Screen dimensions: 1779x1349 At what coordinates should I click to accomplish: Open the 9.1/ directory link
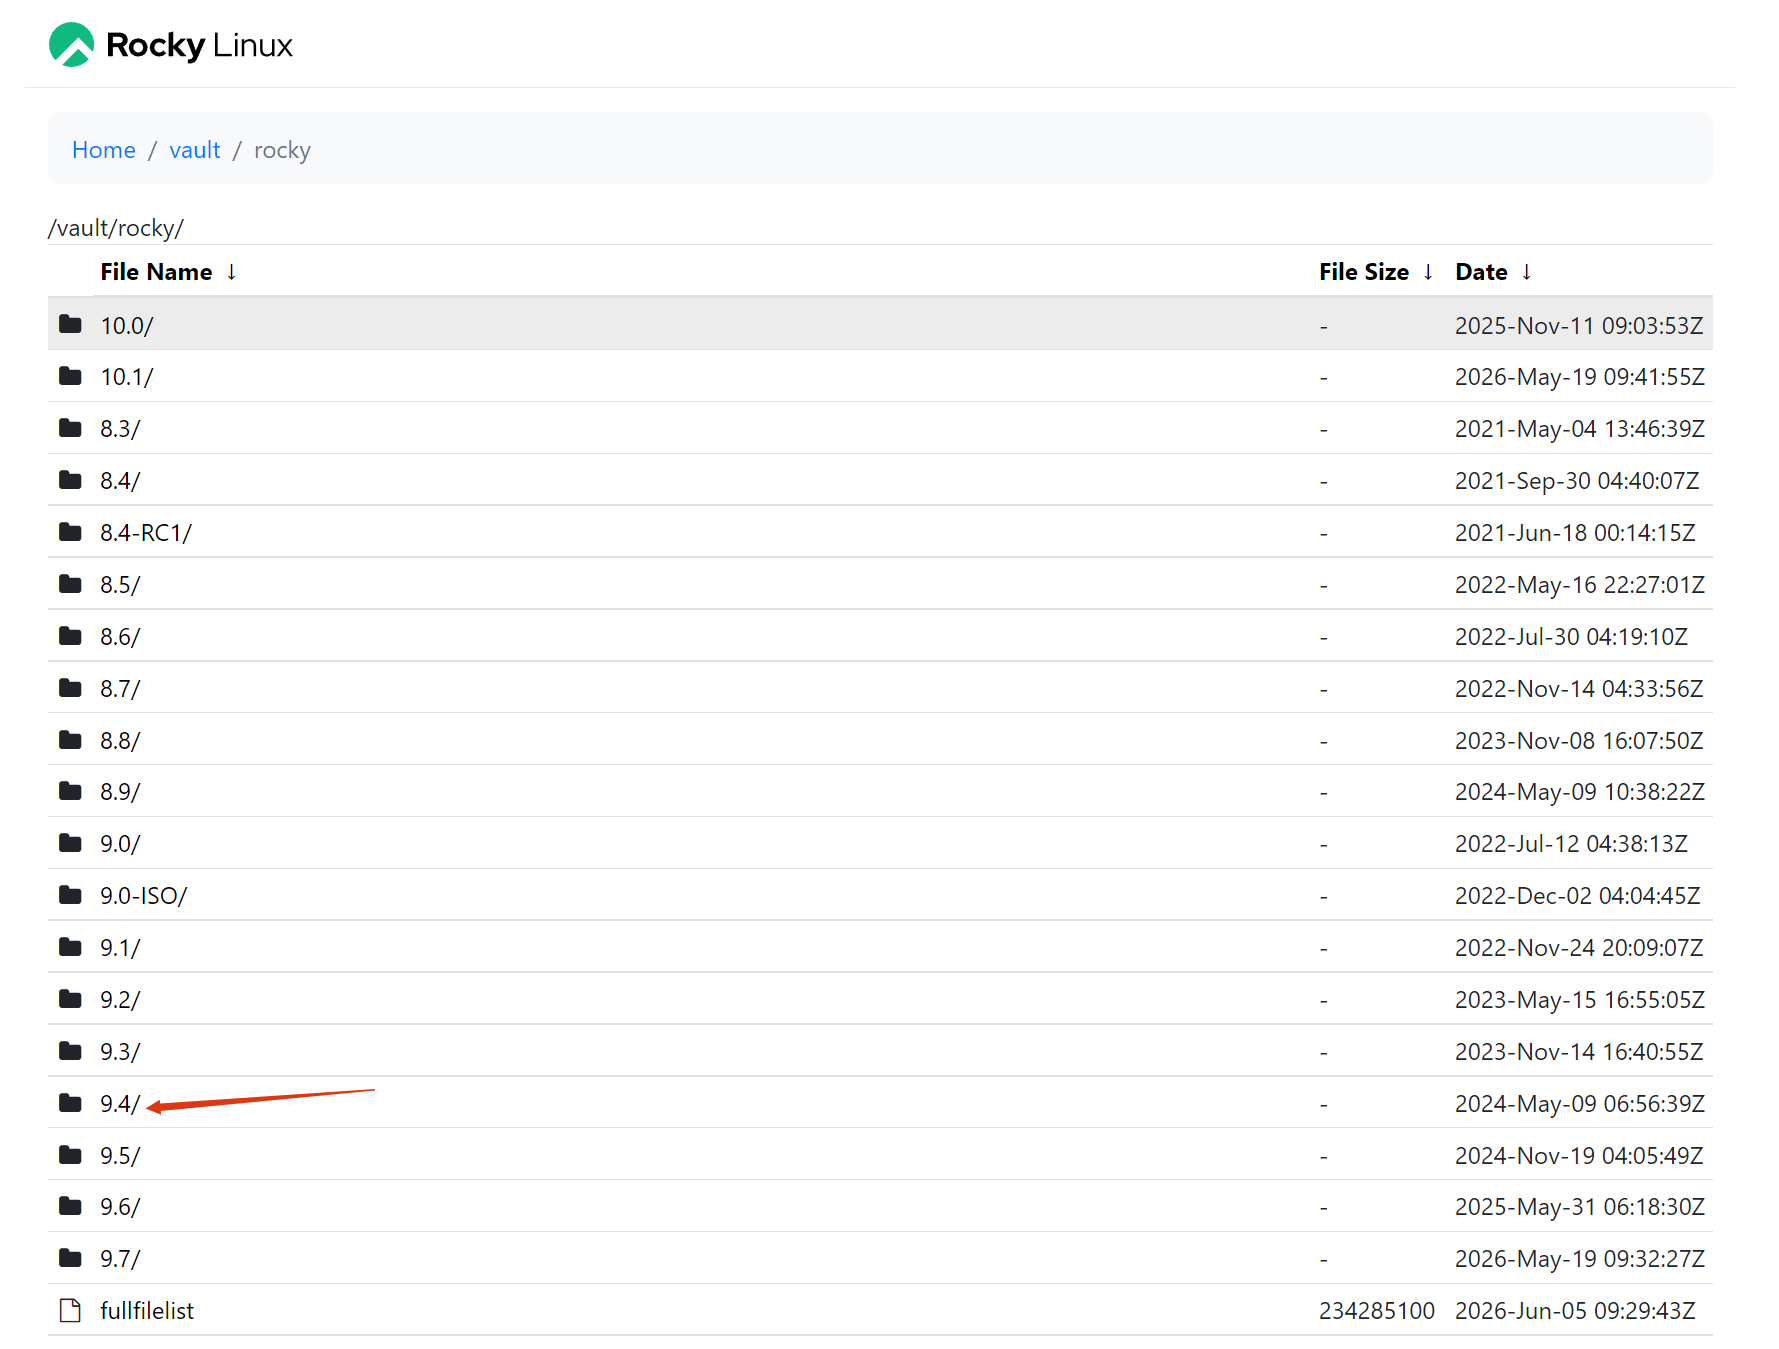pyautogui.click(x=120, y=948)
